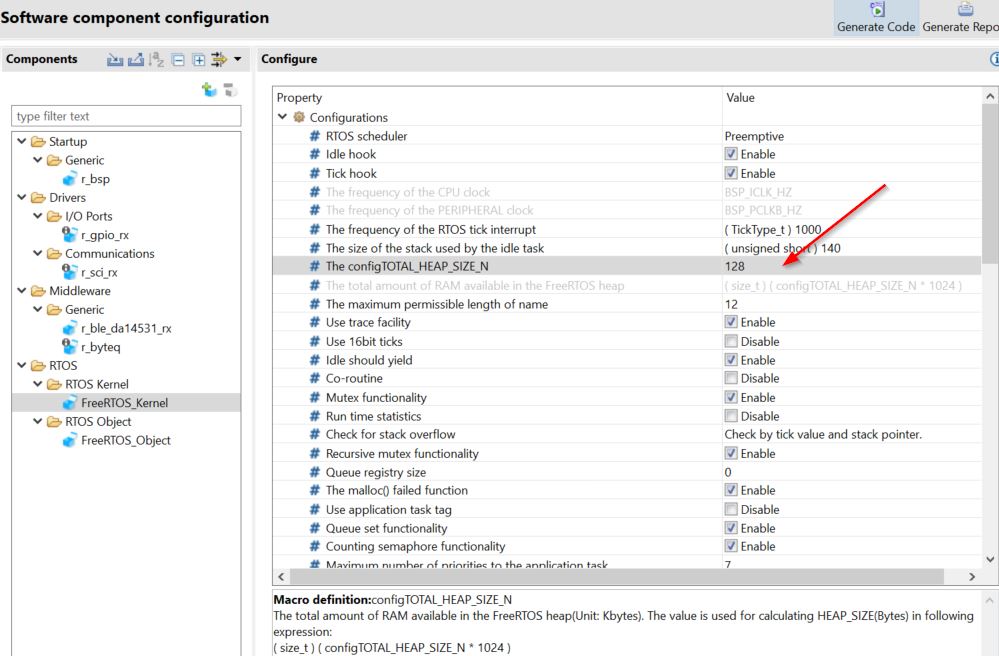Toggle the Use trace facility checkbox
The height and width of the screenshot is (656, 999).
(x=731, y=322)
